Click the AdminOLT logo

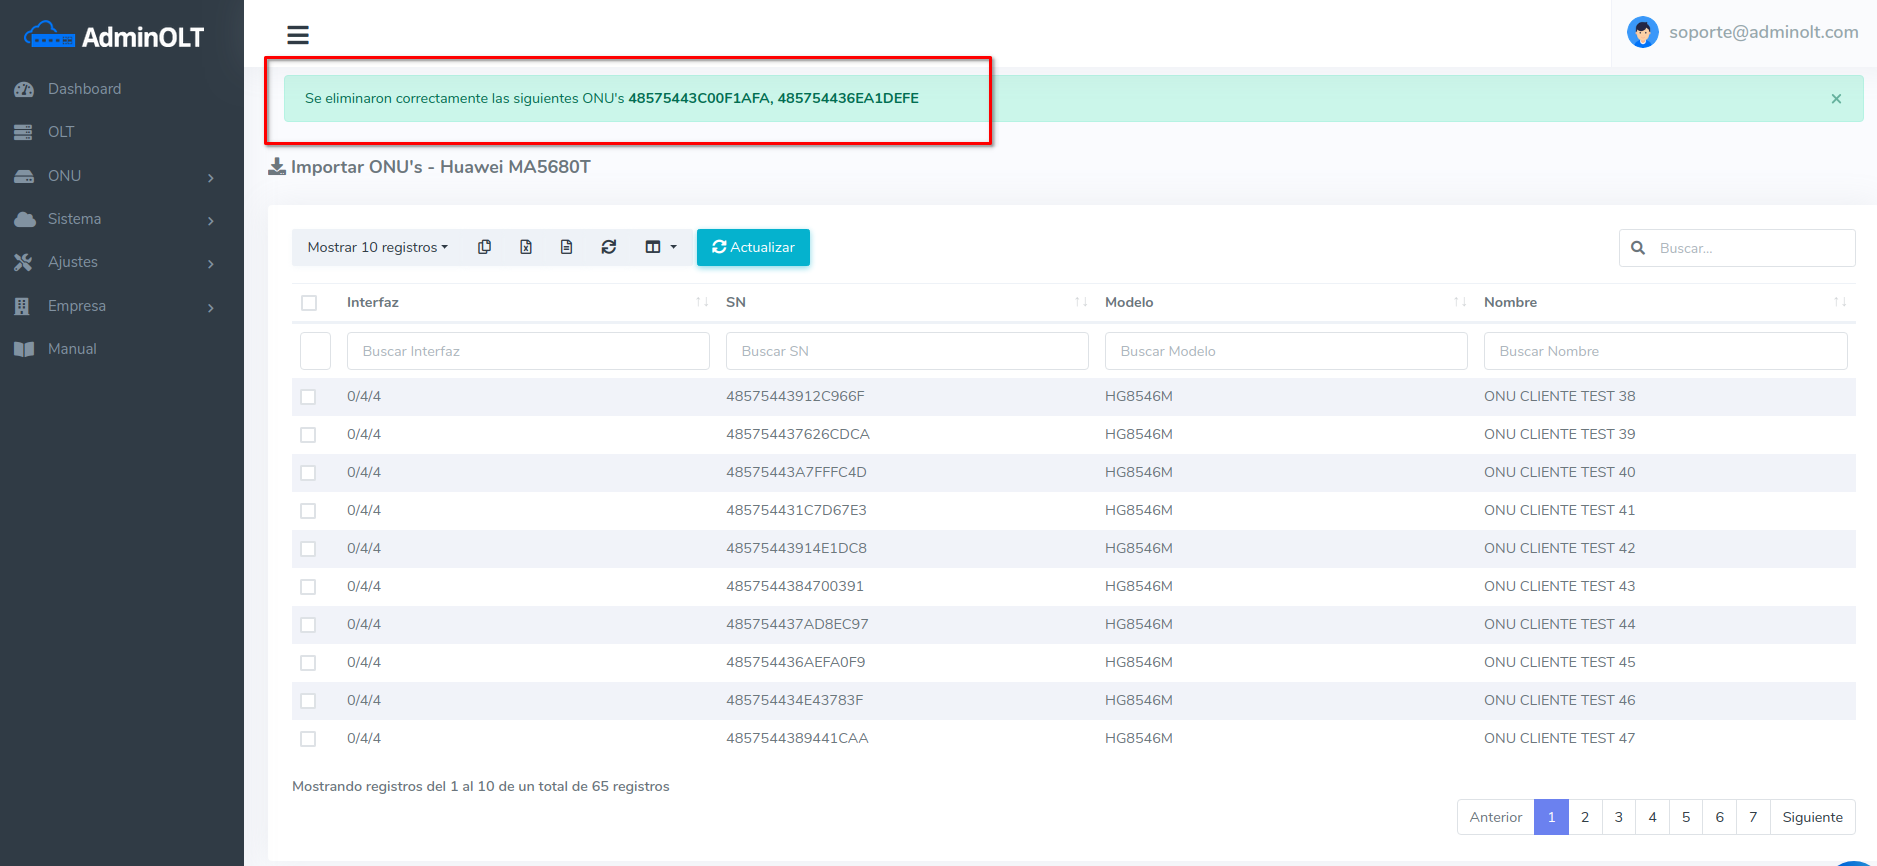click(114, 37)
